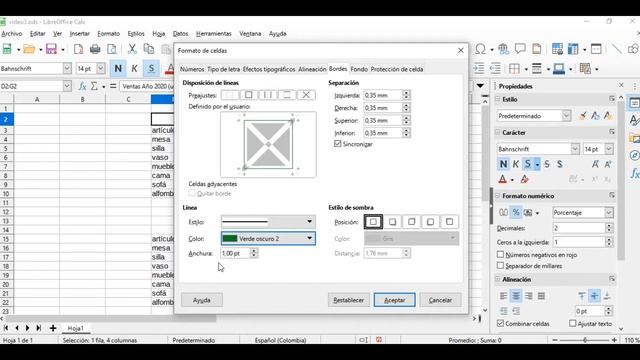Open the line Color Verde oscuro 2 dropdown
Viewport: 640px width, 360px height.
coord(268,238)
